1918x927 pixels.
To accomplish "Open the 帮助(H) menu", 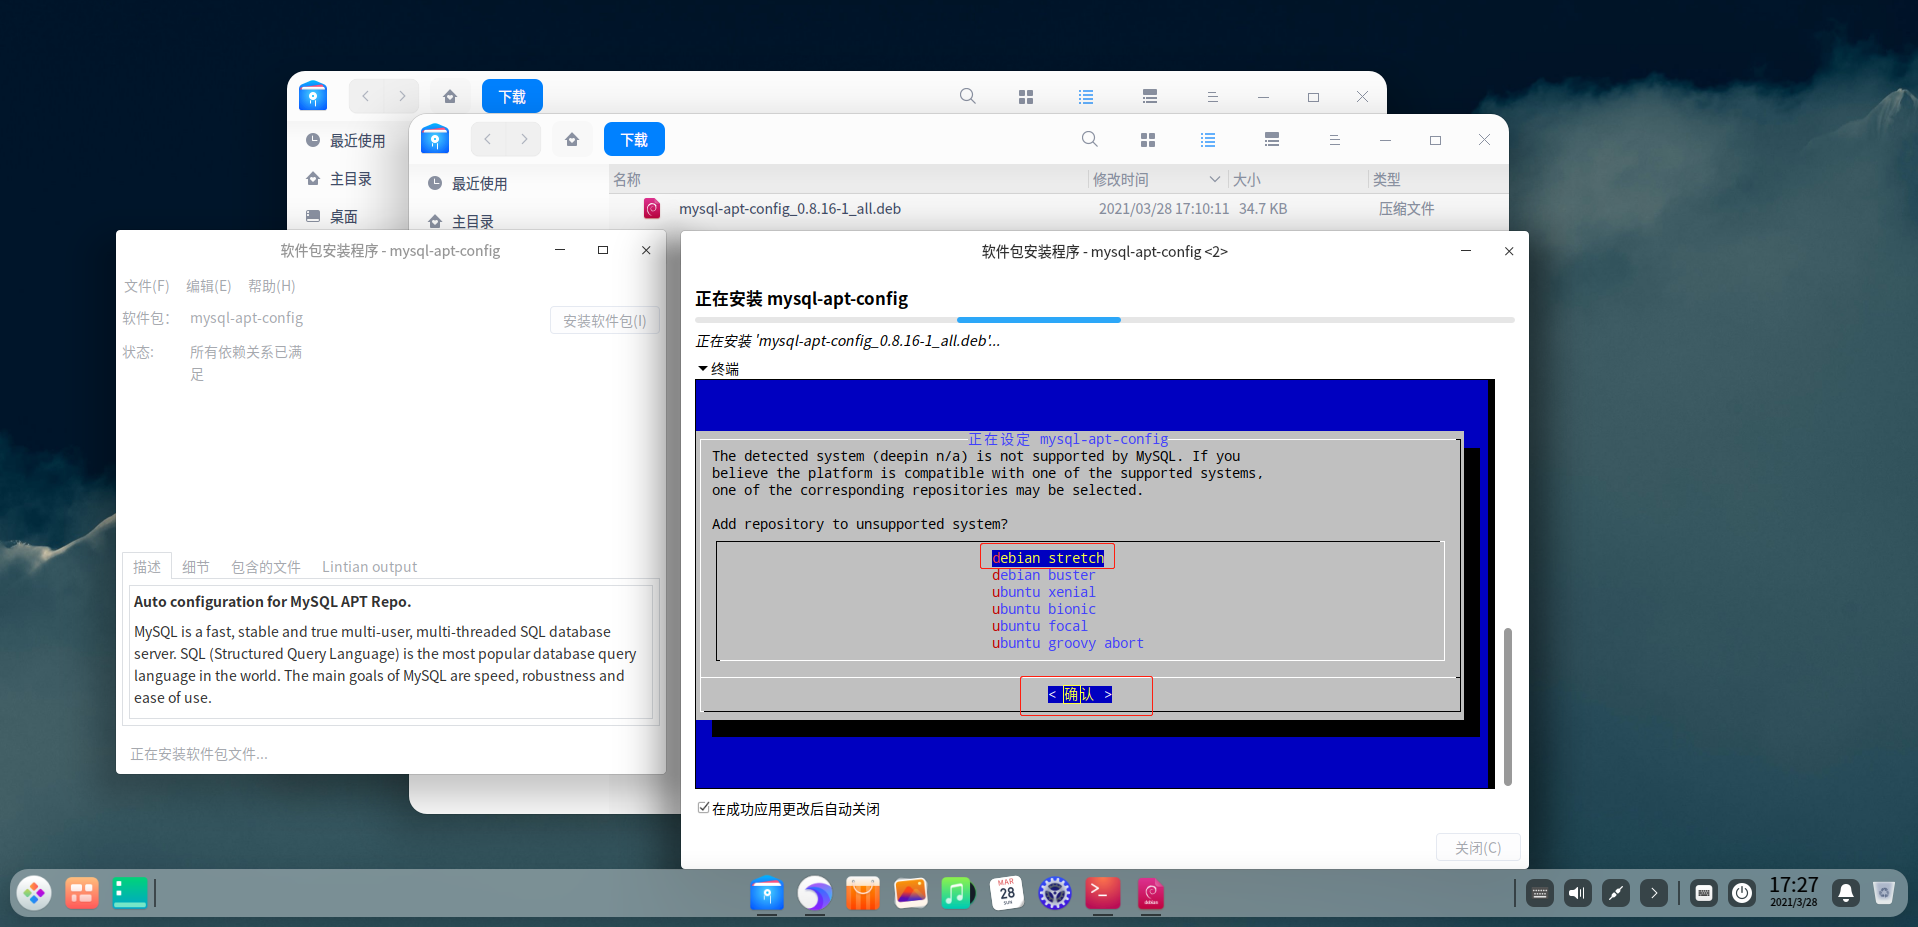I will click(271, 286).
